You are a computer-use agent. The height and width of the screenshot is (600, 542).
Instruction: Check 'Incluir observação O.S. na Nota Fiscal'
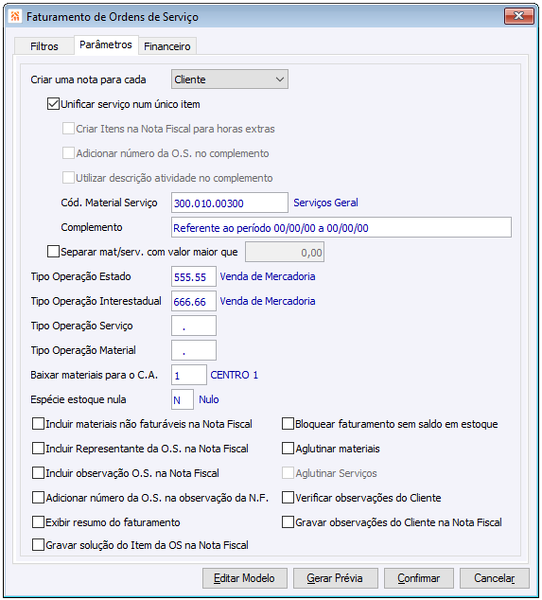pyautogui.click(x=38, y=473)
